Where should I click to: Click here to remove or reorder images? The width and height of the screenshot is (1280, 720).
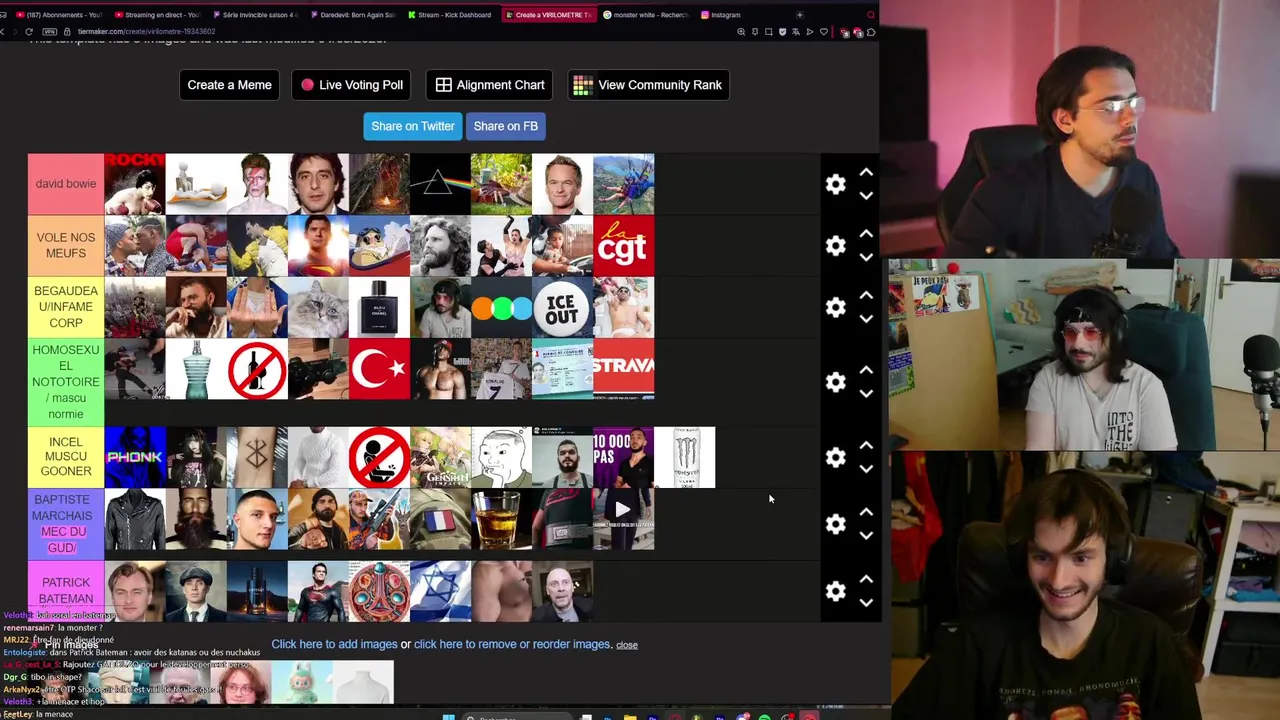pos(512,644)
